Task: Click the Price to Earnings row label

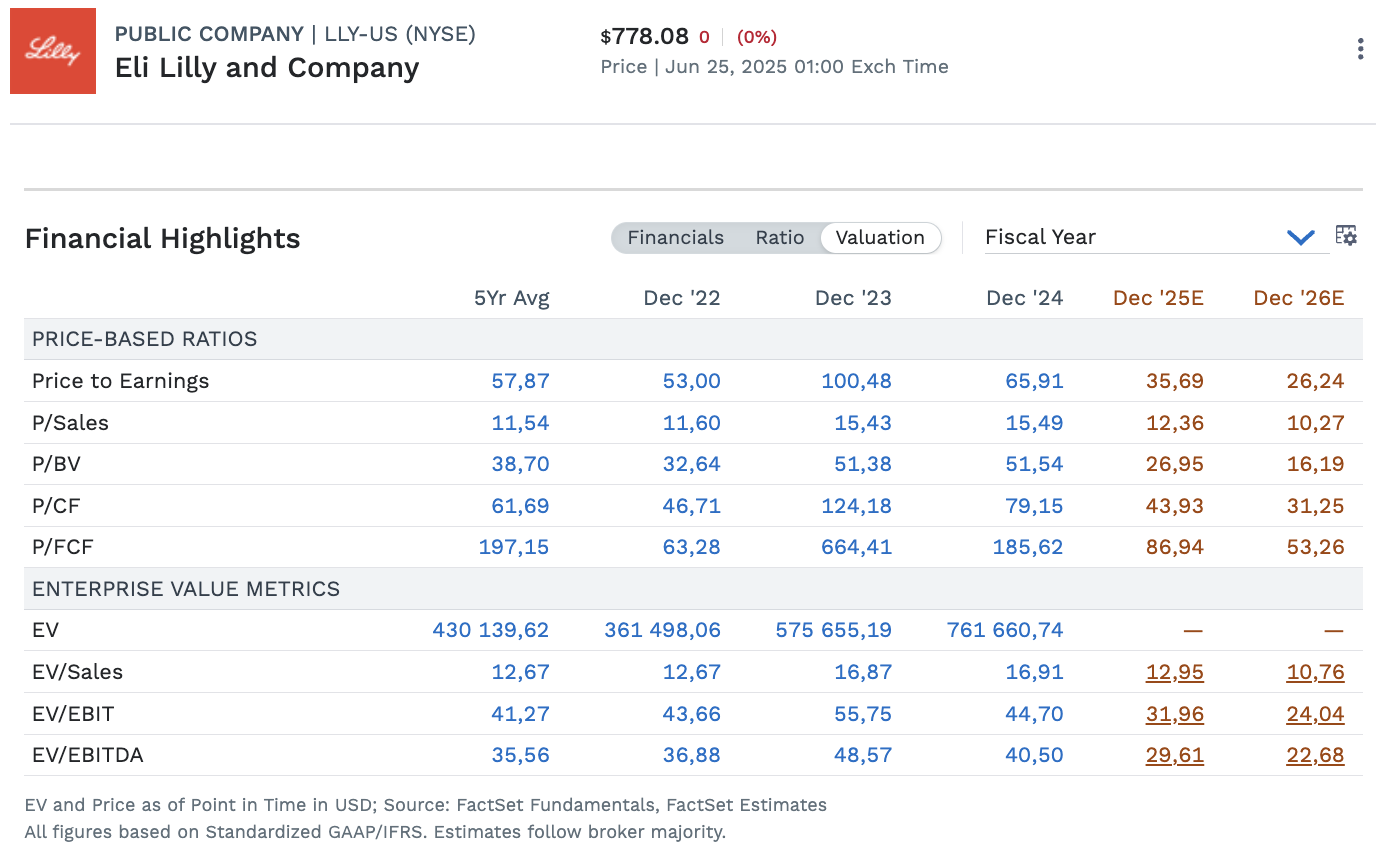Action: [x=120, y=381]
